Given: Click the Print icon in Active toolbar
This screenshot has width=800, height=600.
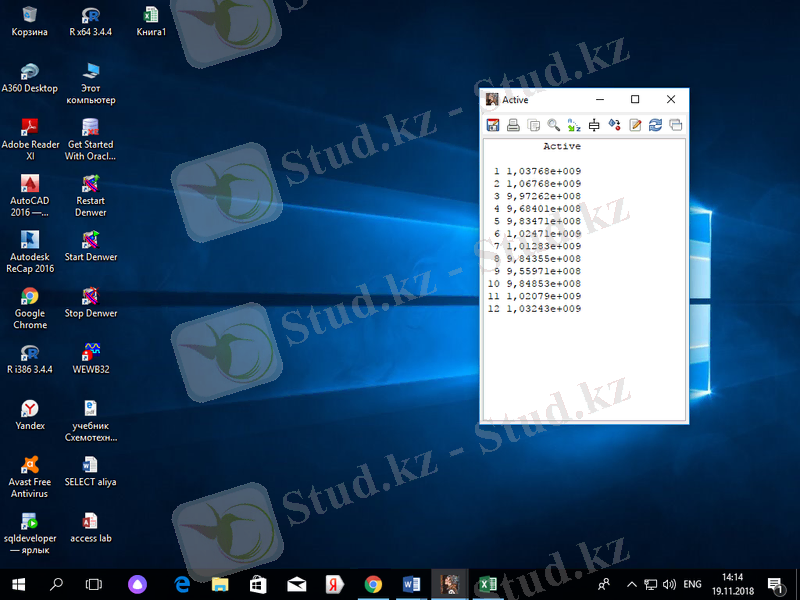Looking at the screenshot, I should pos(513,125).
